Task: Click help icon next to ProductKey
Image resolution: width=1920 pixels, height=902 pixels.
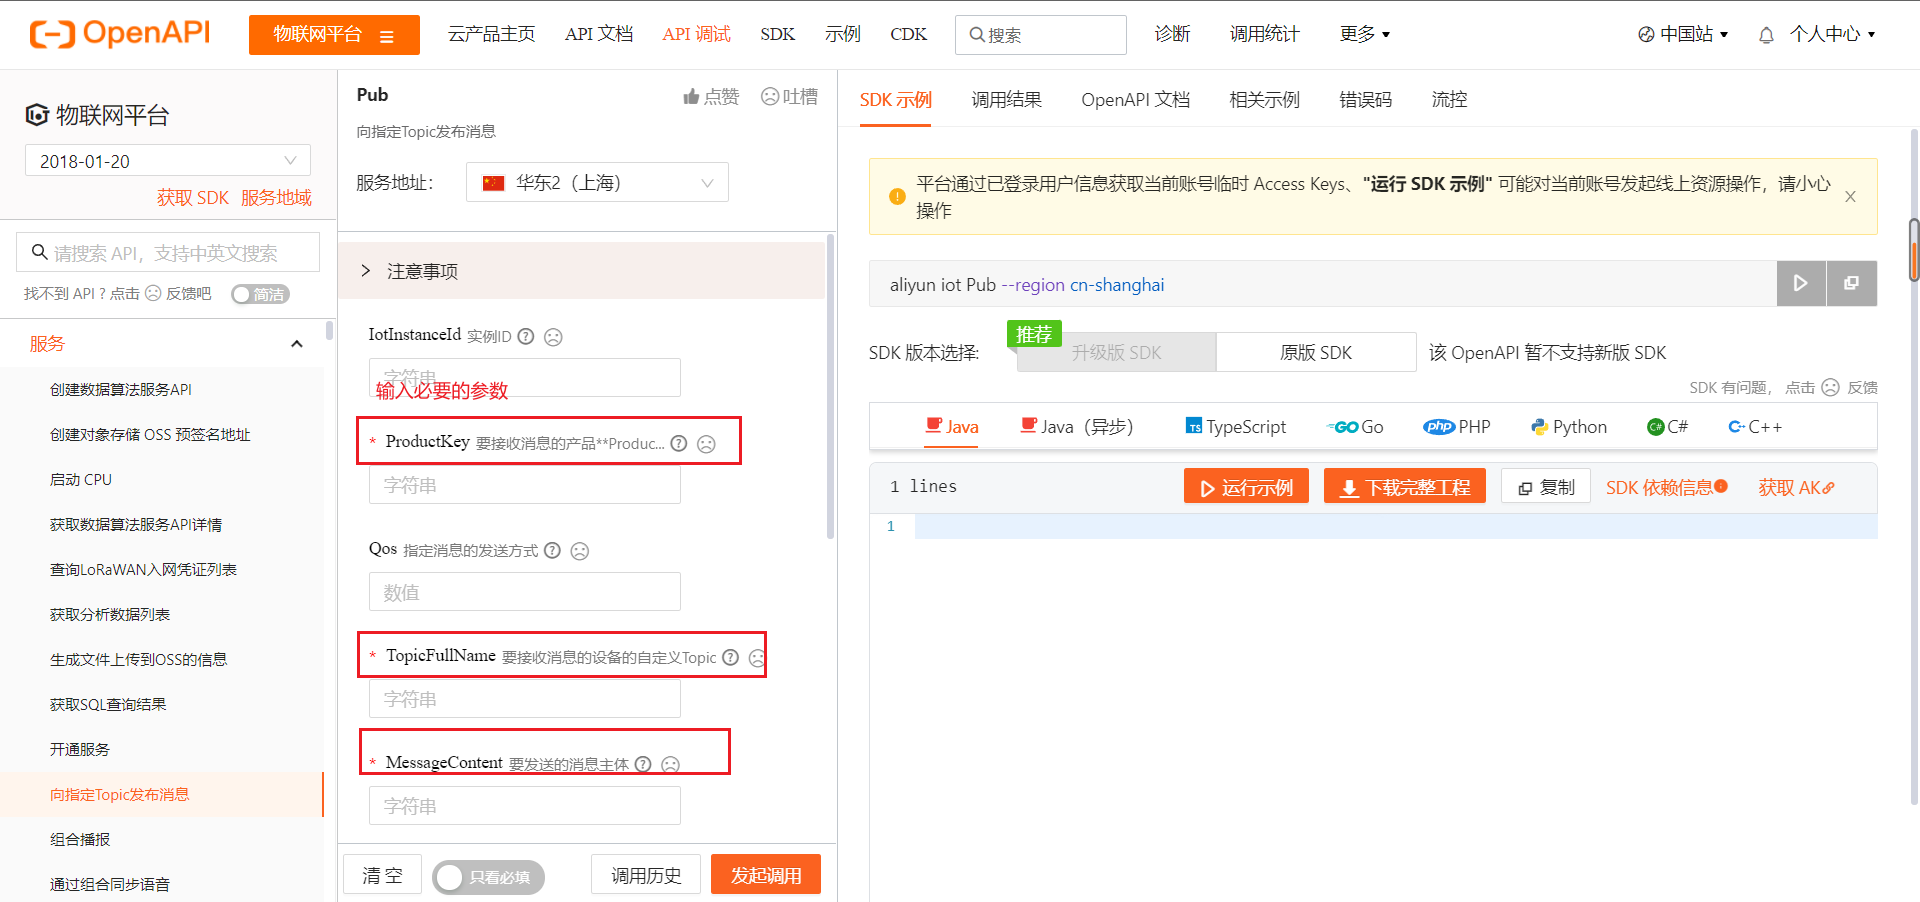Action: pos(679,443)
